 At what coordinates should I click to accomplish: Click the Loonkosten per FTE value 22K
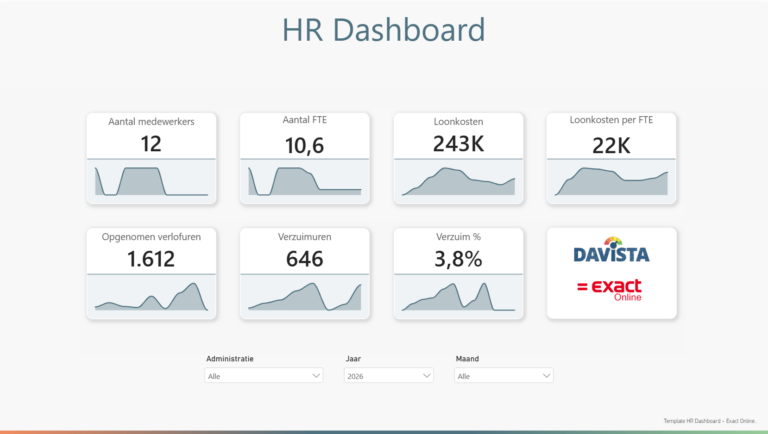pyautogui.click(x=611, y=145)
